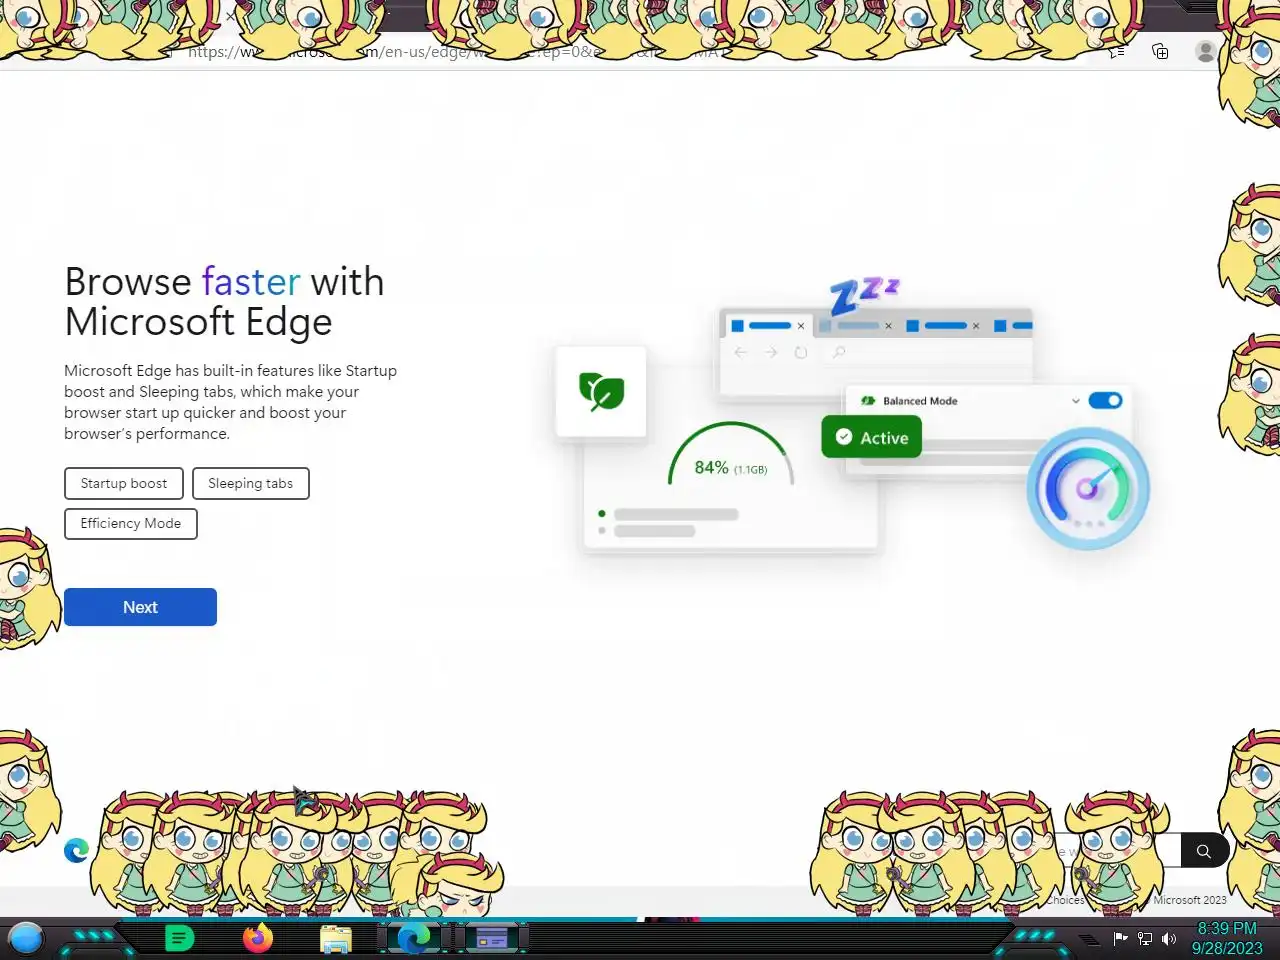Show hidden tray icons arrow
The height and width of the screenshot is (960, 1280).
tap(1090, 940)
